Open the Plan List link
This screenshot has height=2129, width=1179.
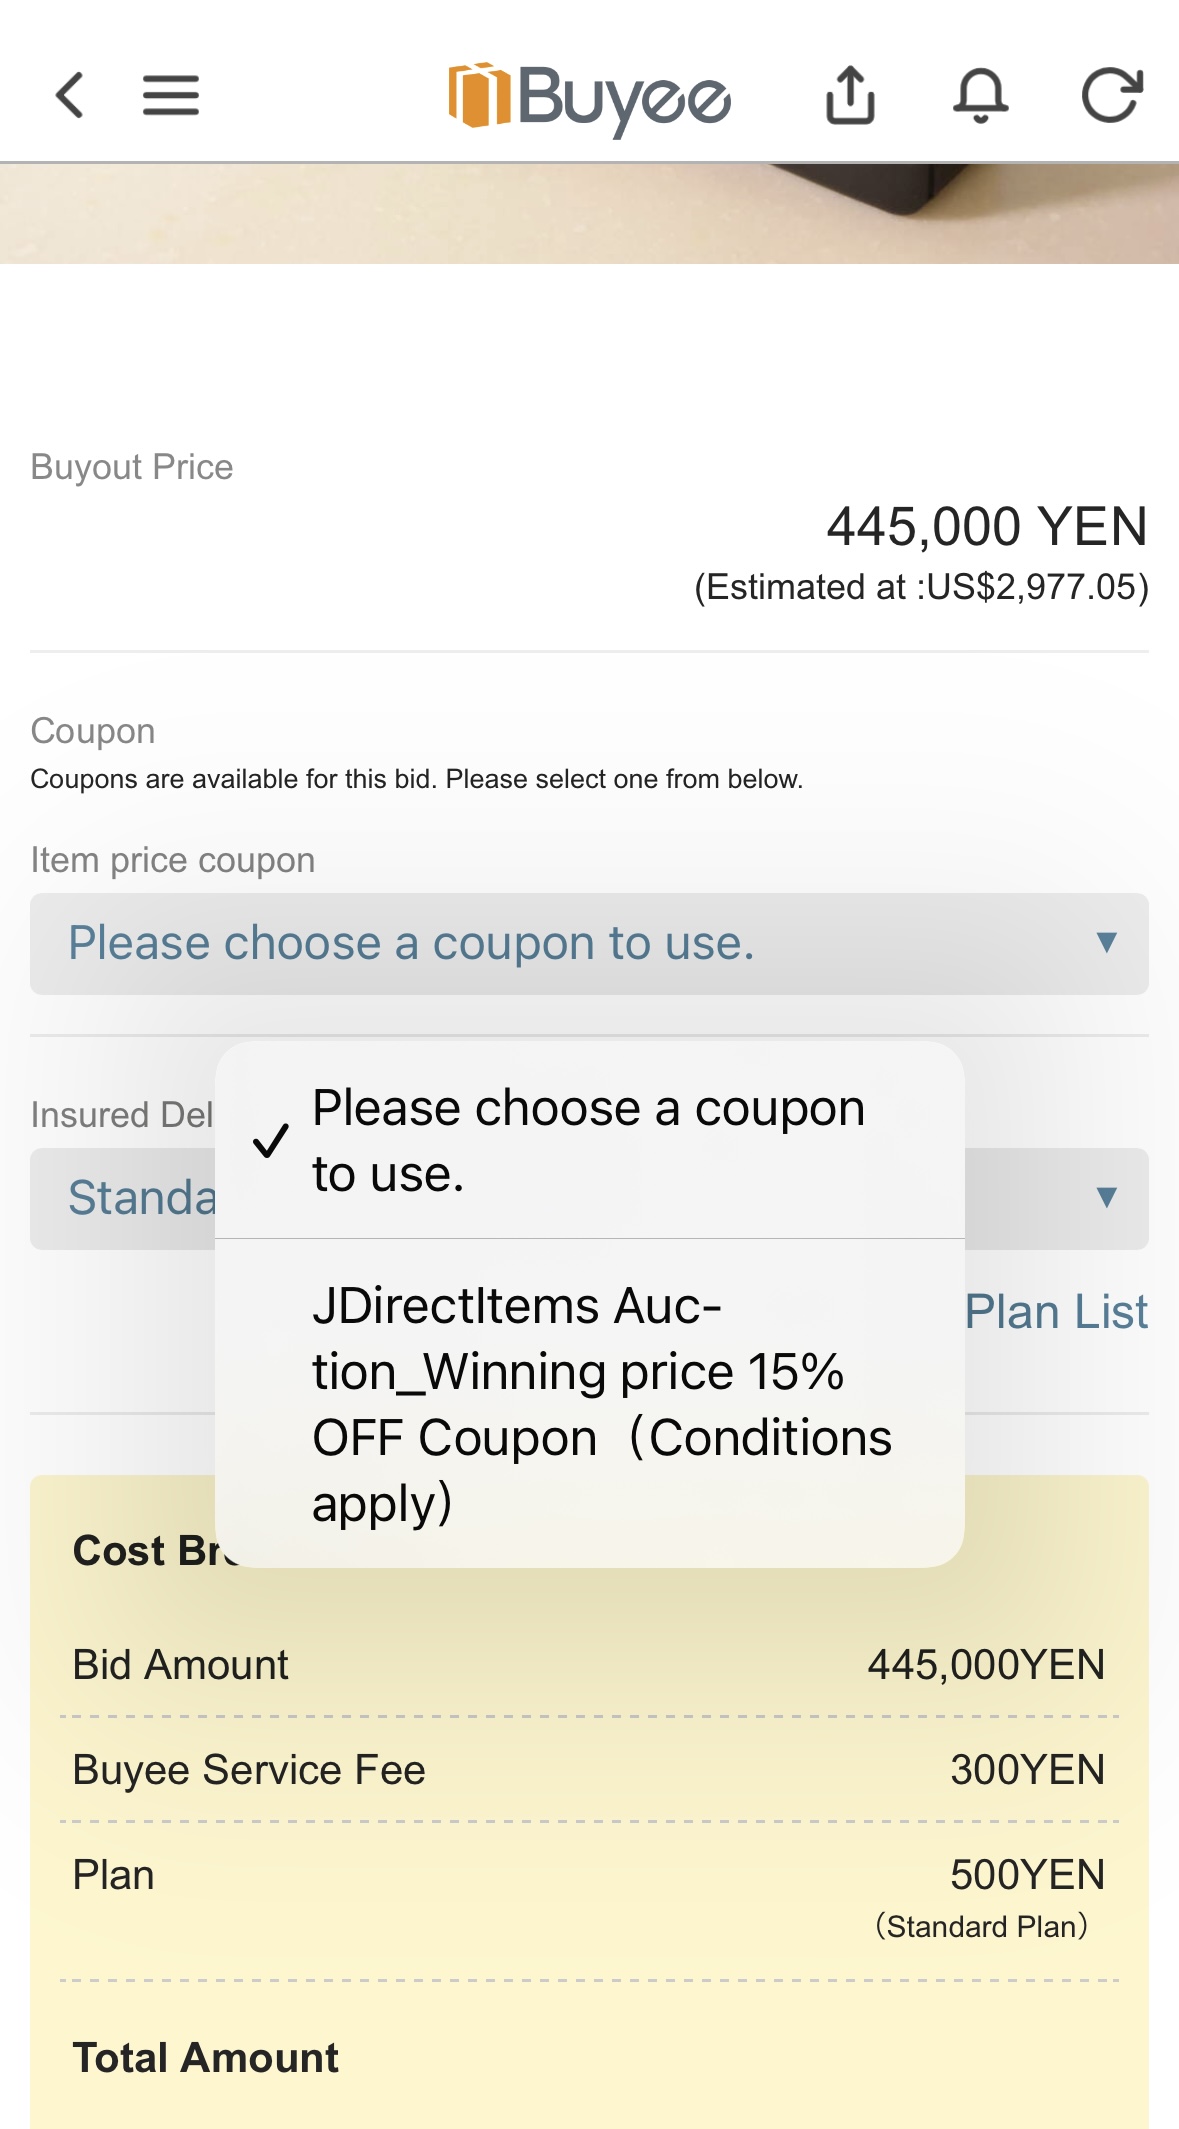click(x=1056, y=1312)
